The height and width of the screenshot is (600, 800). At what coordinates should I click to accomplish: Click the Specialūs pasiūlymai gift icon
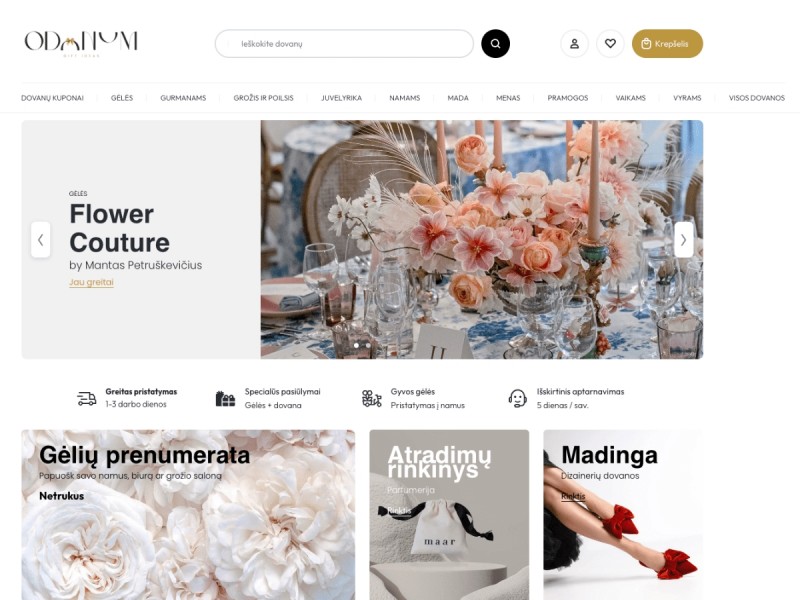pyautogui.click(x=225, y=398)
